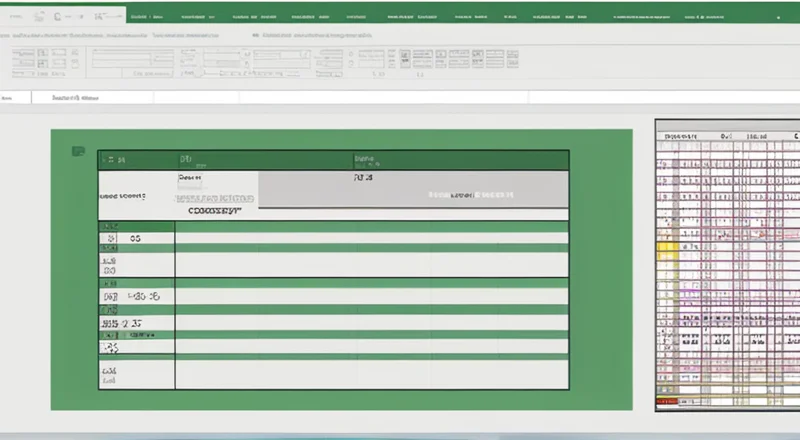Open the Name Box left of the formula bar

[14, 99]
